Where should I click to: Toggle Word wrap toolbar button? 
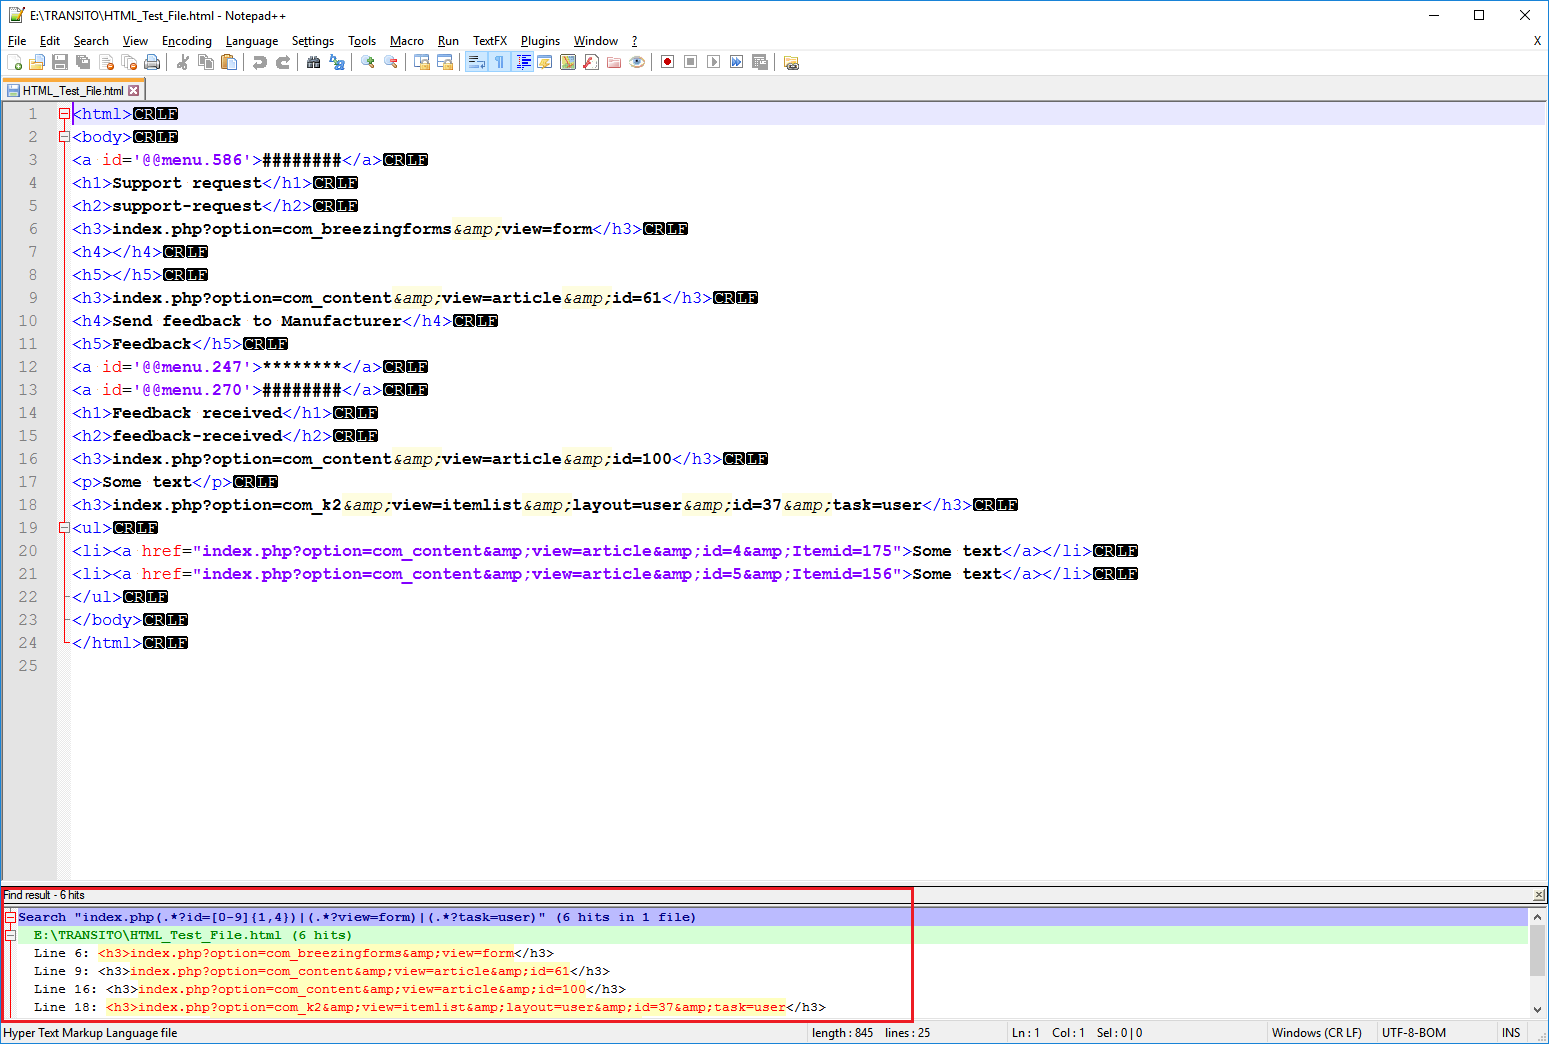(476, 62)
